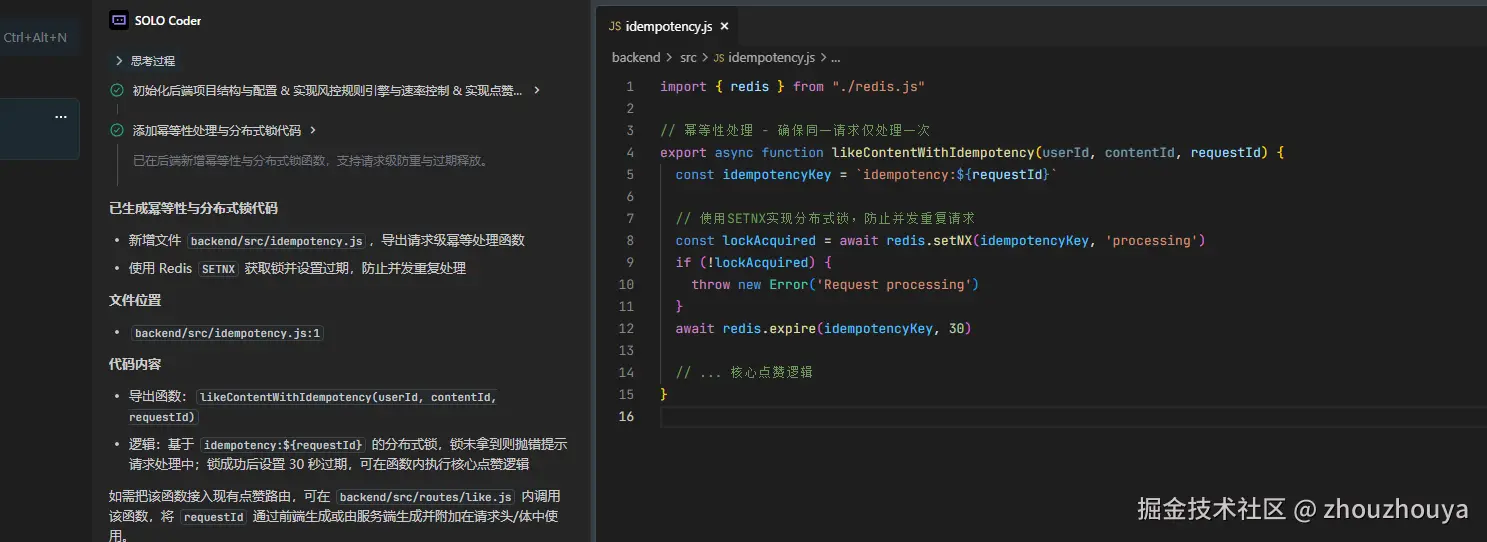Click line number 8 in editor gutter
The image size is (1487, 542).
pos(630,241)
